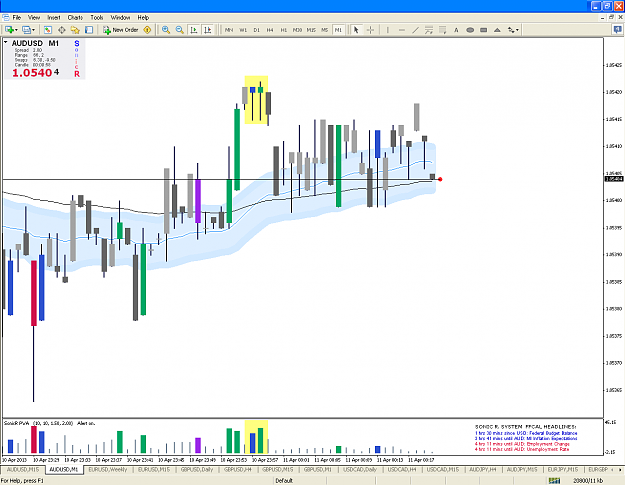Toggle the Market Watch window icon
This screenshot has height=485, width=625.
pos(48,30)
